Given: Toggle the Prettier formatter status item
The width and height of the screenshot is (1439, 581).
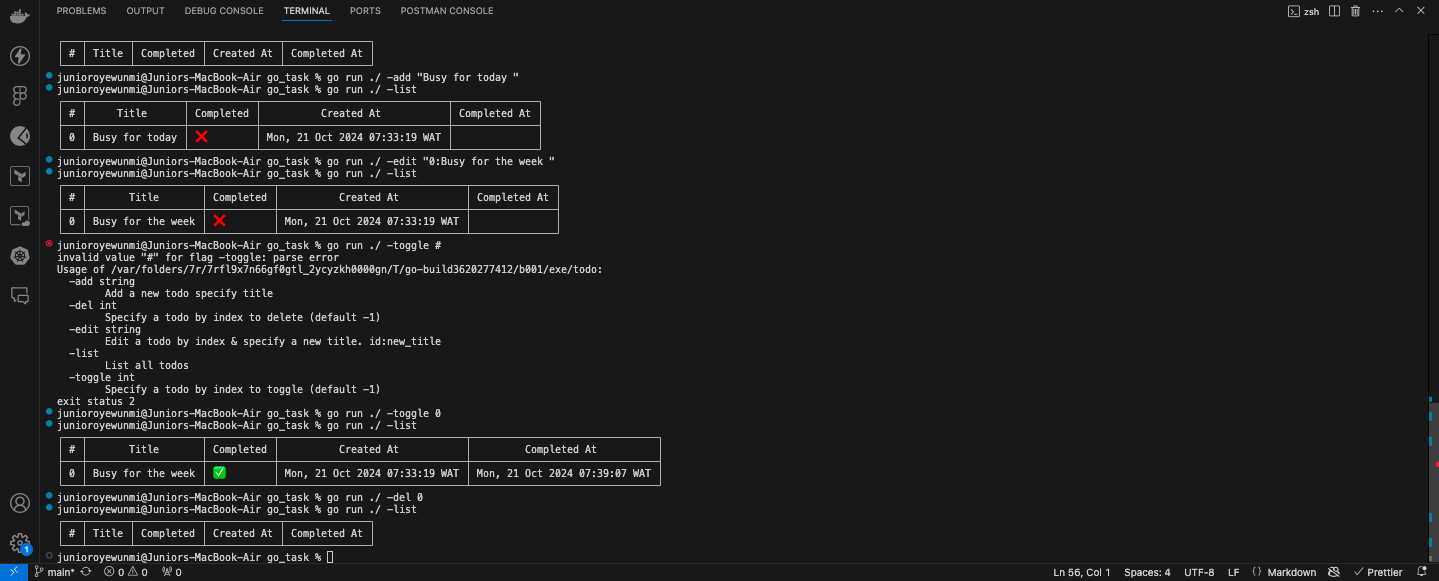Looking at the screenshot, I should (1378, 572).
